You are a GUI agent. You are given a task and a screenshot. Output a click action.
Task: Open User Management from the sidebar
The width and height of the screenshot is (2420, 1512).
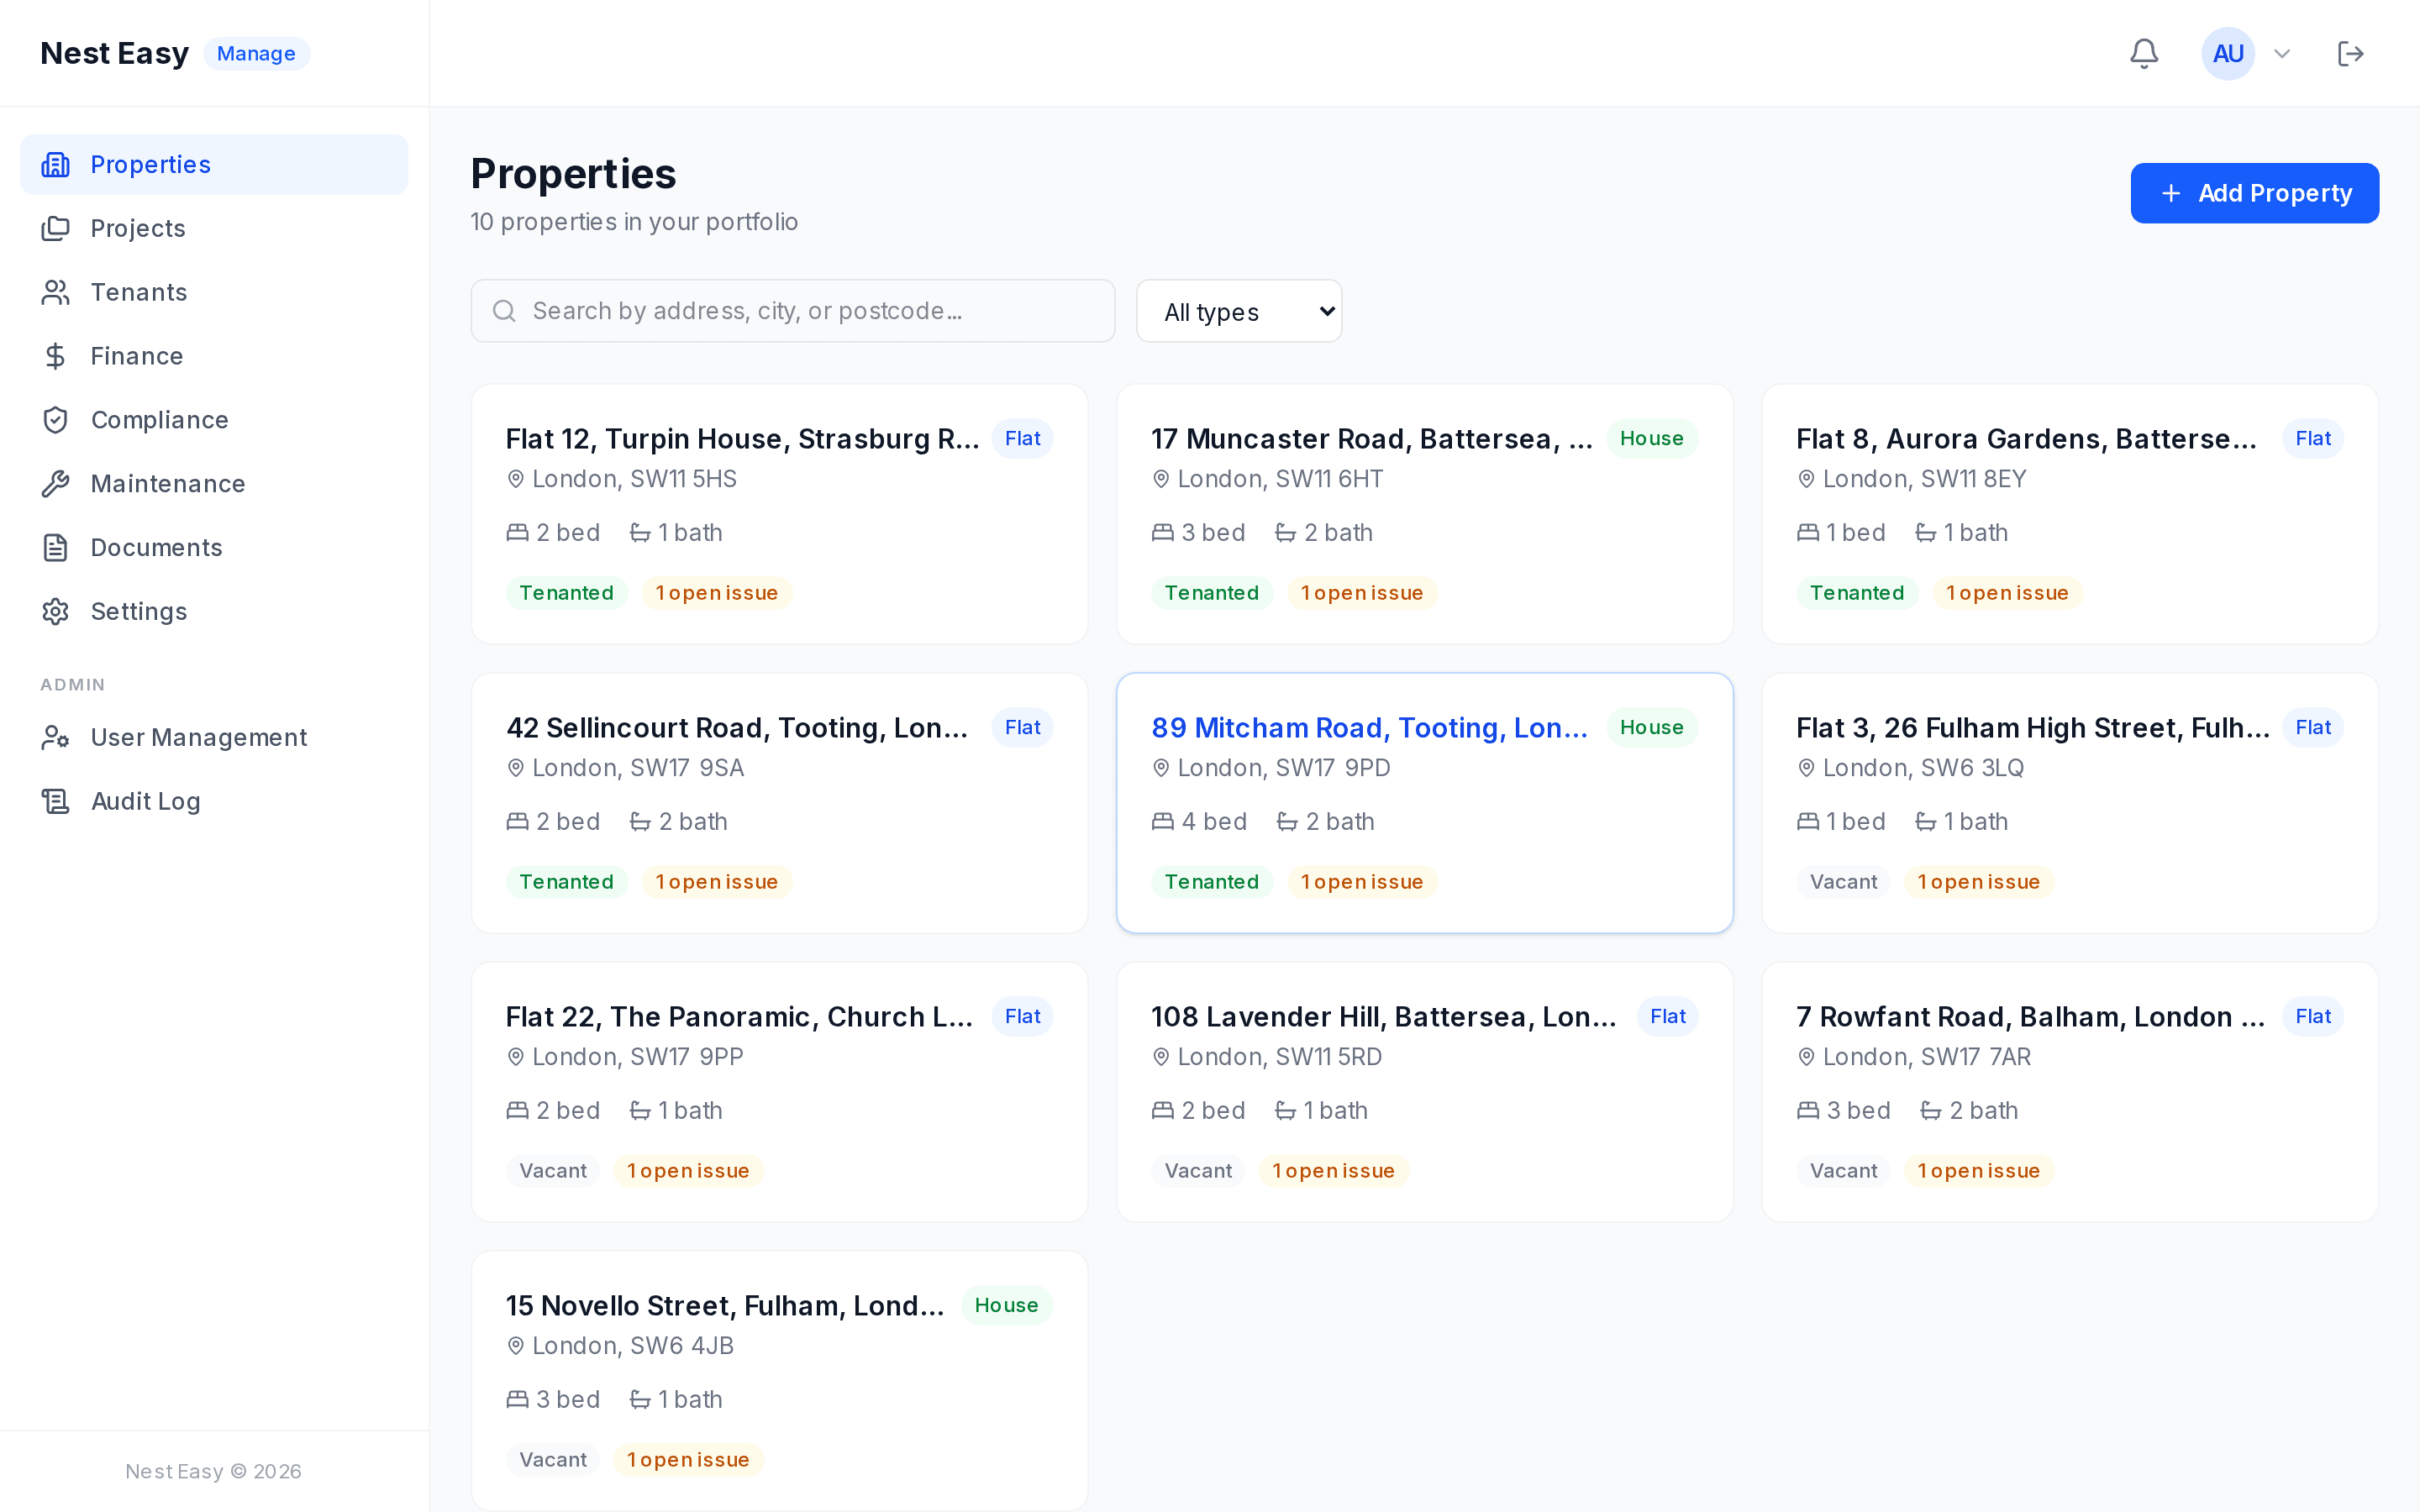[198, 737]
